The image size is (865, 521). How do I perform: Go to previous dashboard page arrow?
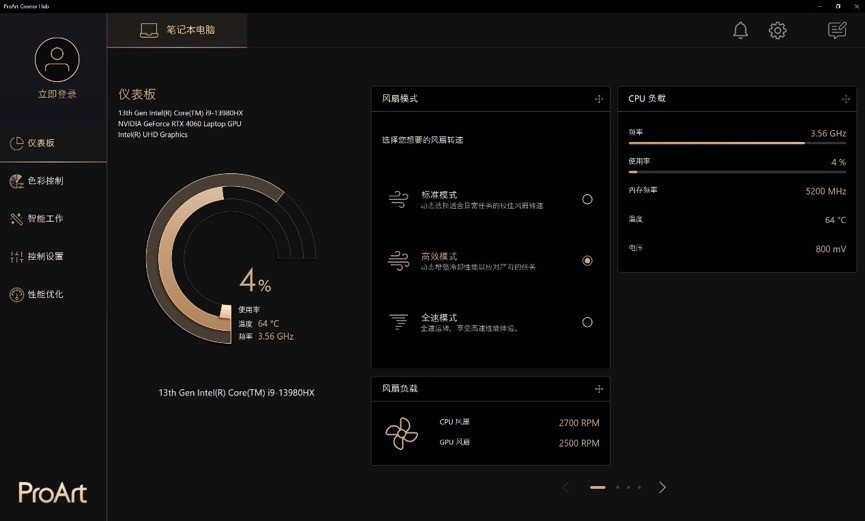tap(565, 487)
